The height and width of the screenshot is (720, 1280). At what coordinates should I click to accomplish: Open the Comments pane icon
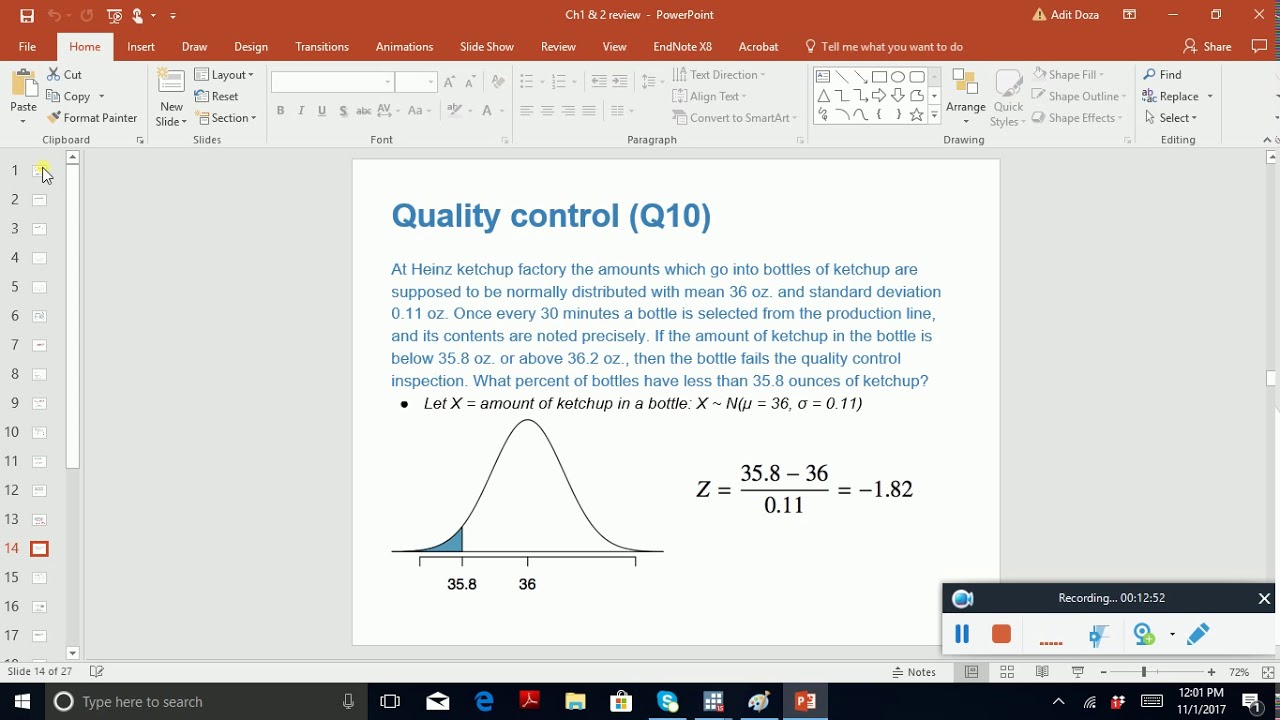click(1259, 46)
